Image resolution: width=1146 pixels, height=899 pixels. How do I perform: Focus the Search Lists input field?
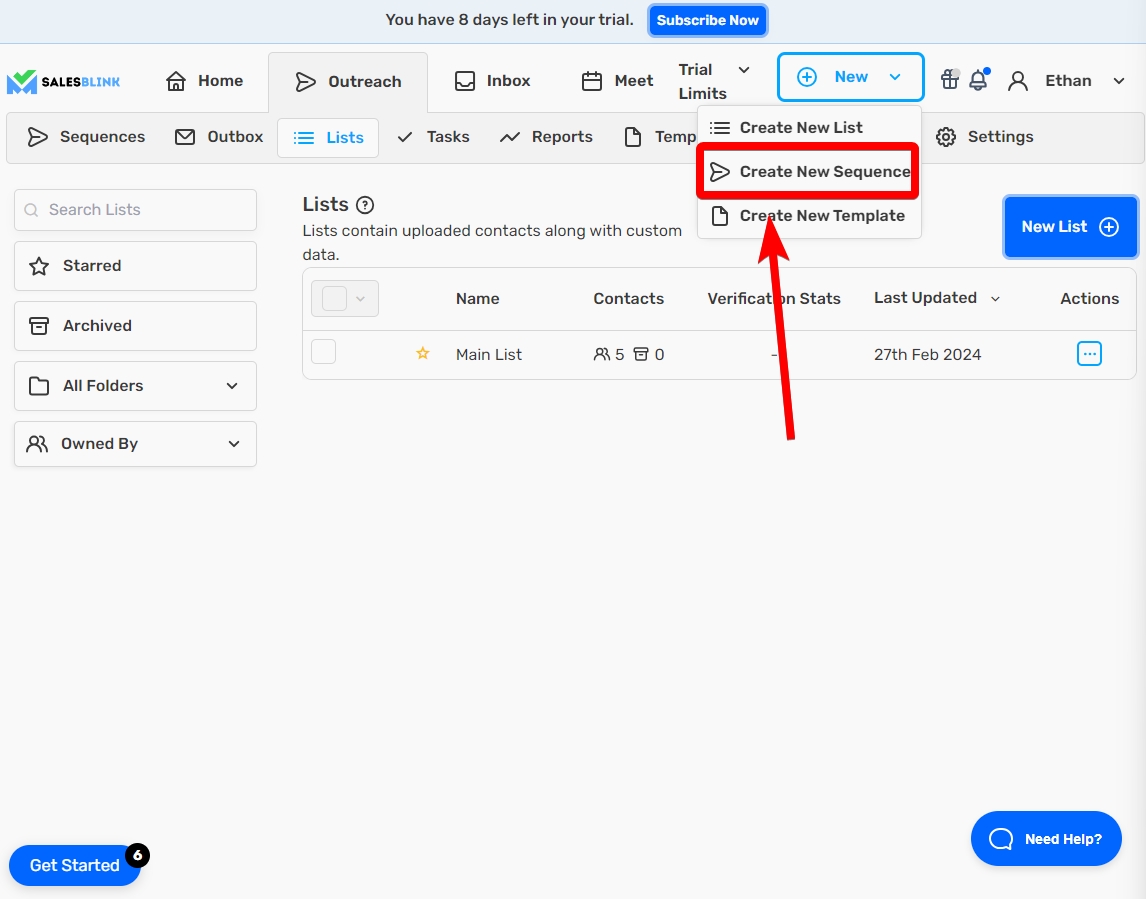coord(135,210)
